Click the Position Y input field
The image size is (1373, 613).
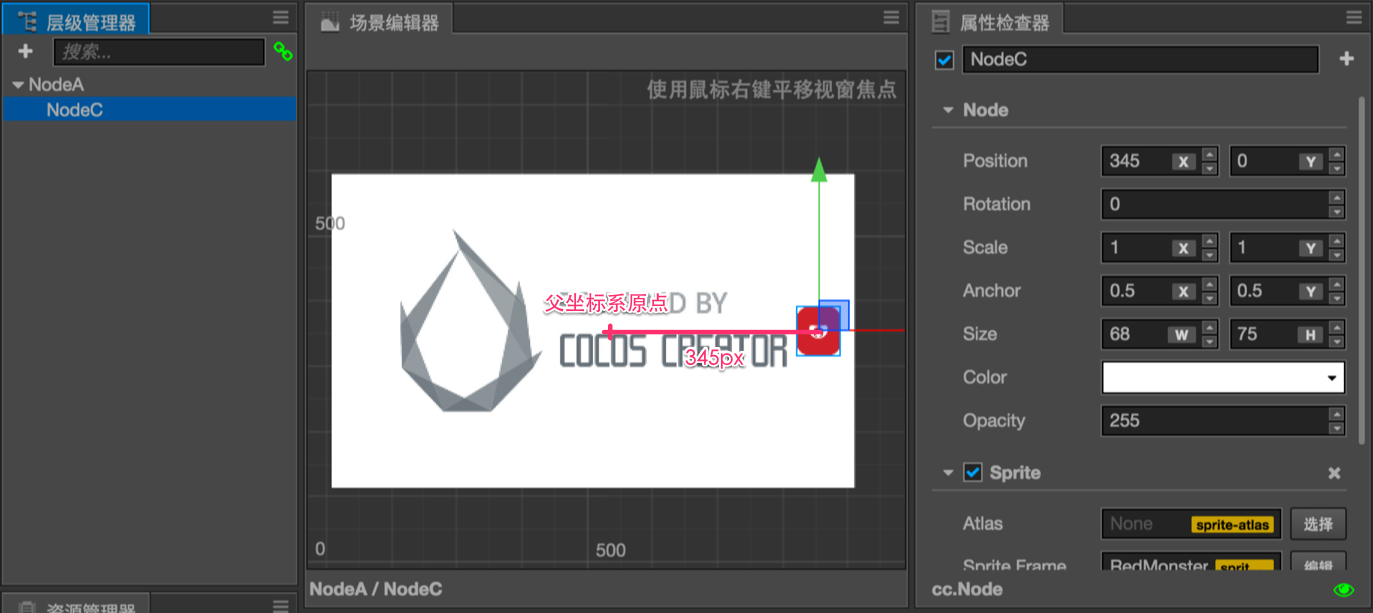click(x=1279, y=161)
